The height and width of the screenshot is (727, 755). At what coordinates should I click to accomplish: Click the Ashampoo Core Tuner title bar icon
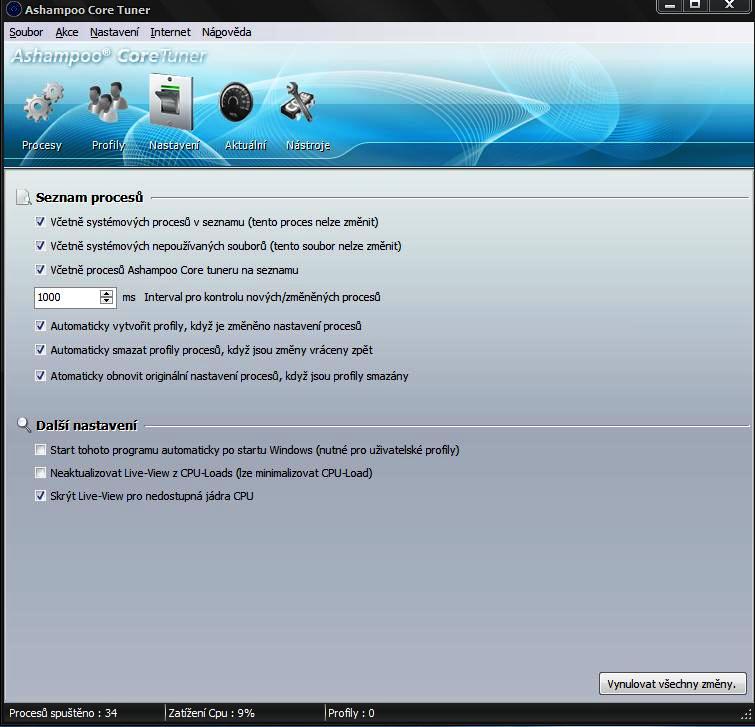tap(13, 9)
